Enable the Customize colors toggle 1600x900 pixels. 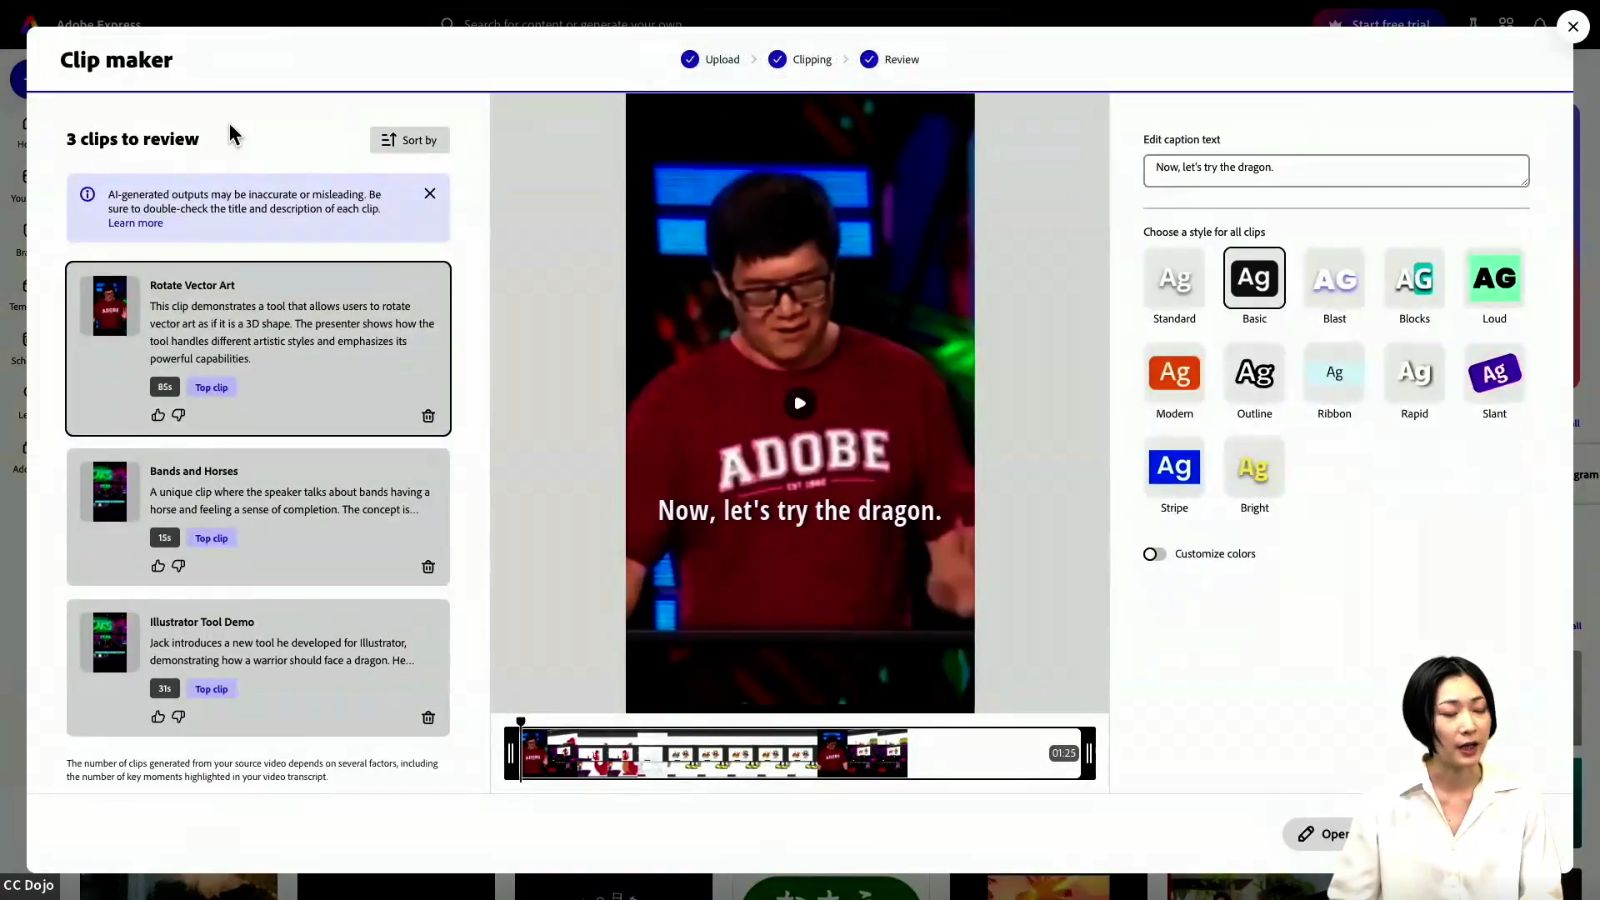click(x=1155, y=554)
